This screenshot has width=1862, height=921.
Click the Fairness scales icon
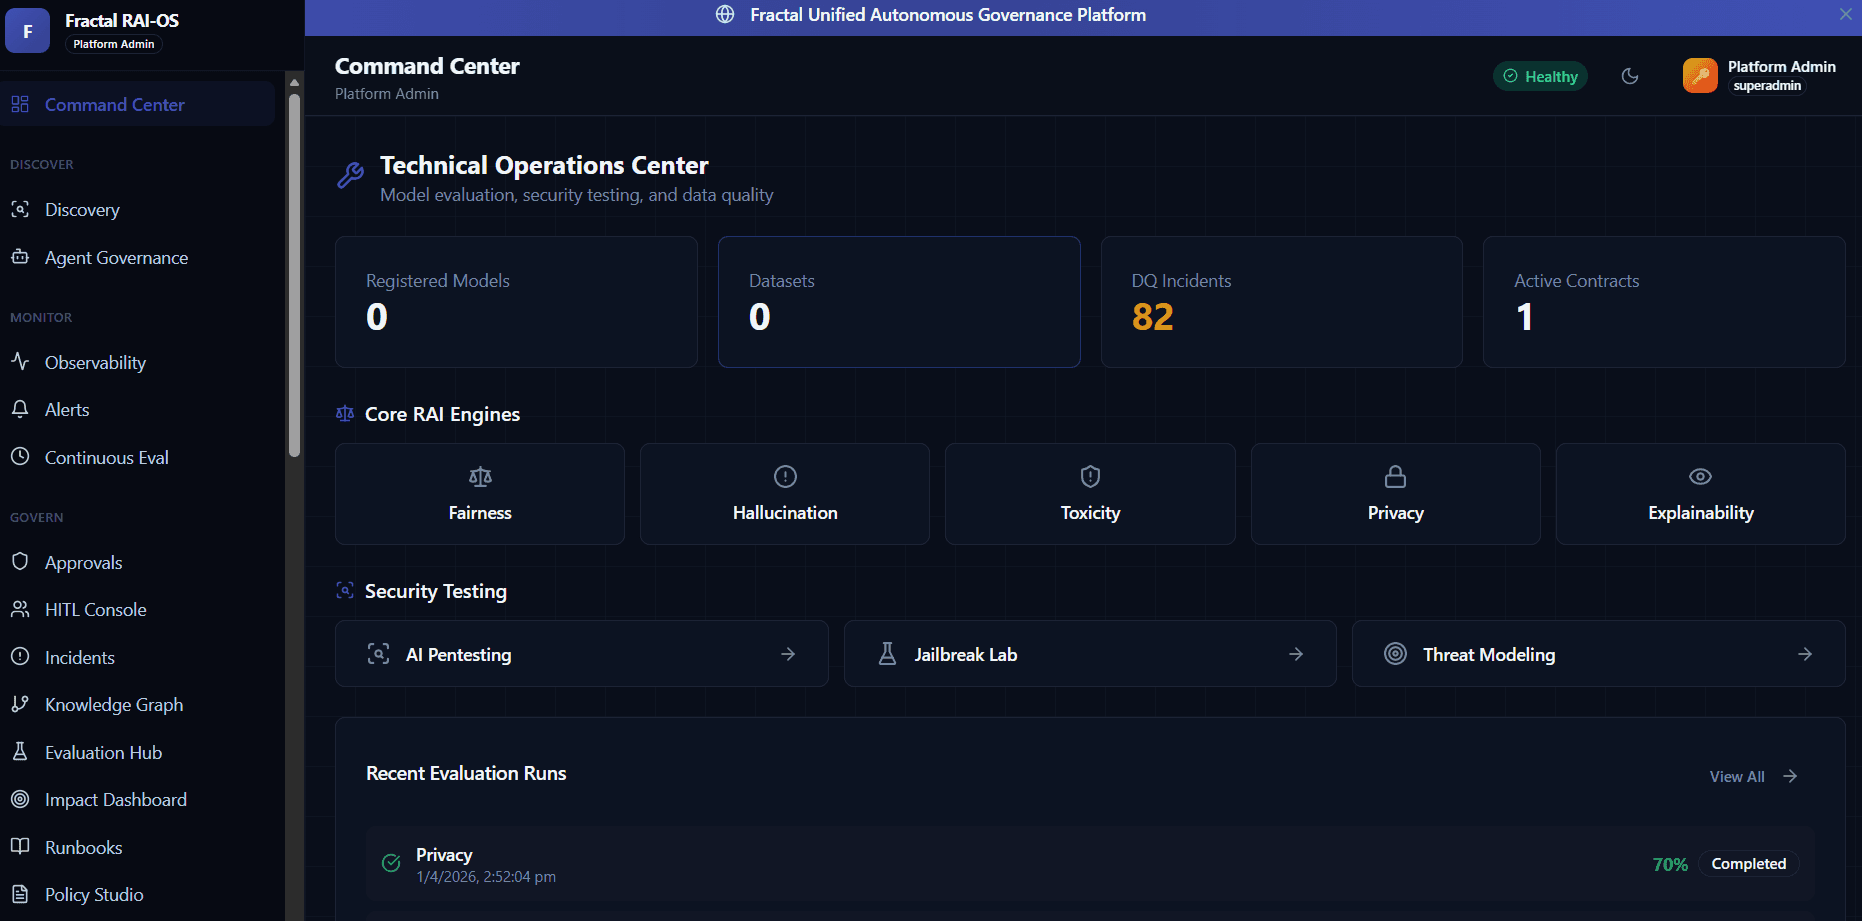click(480, 477)
